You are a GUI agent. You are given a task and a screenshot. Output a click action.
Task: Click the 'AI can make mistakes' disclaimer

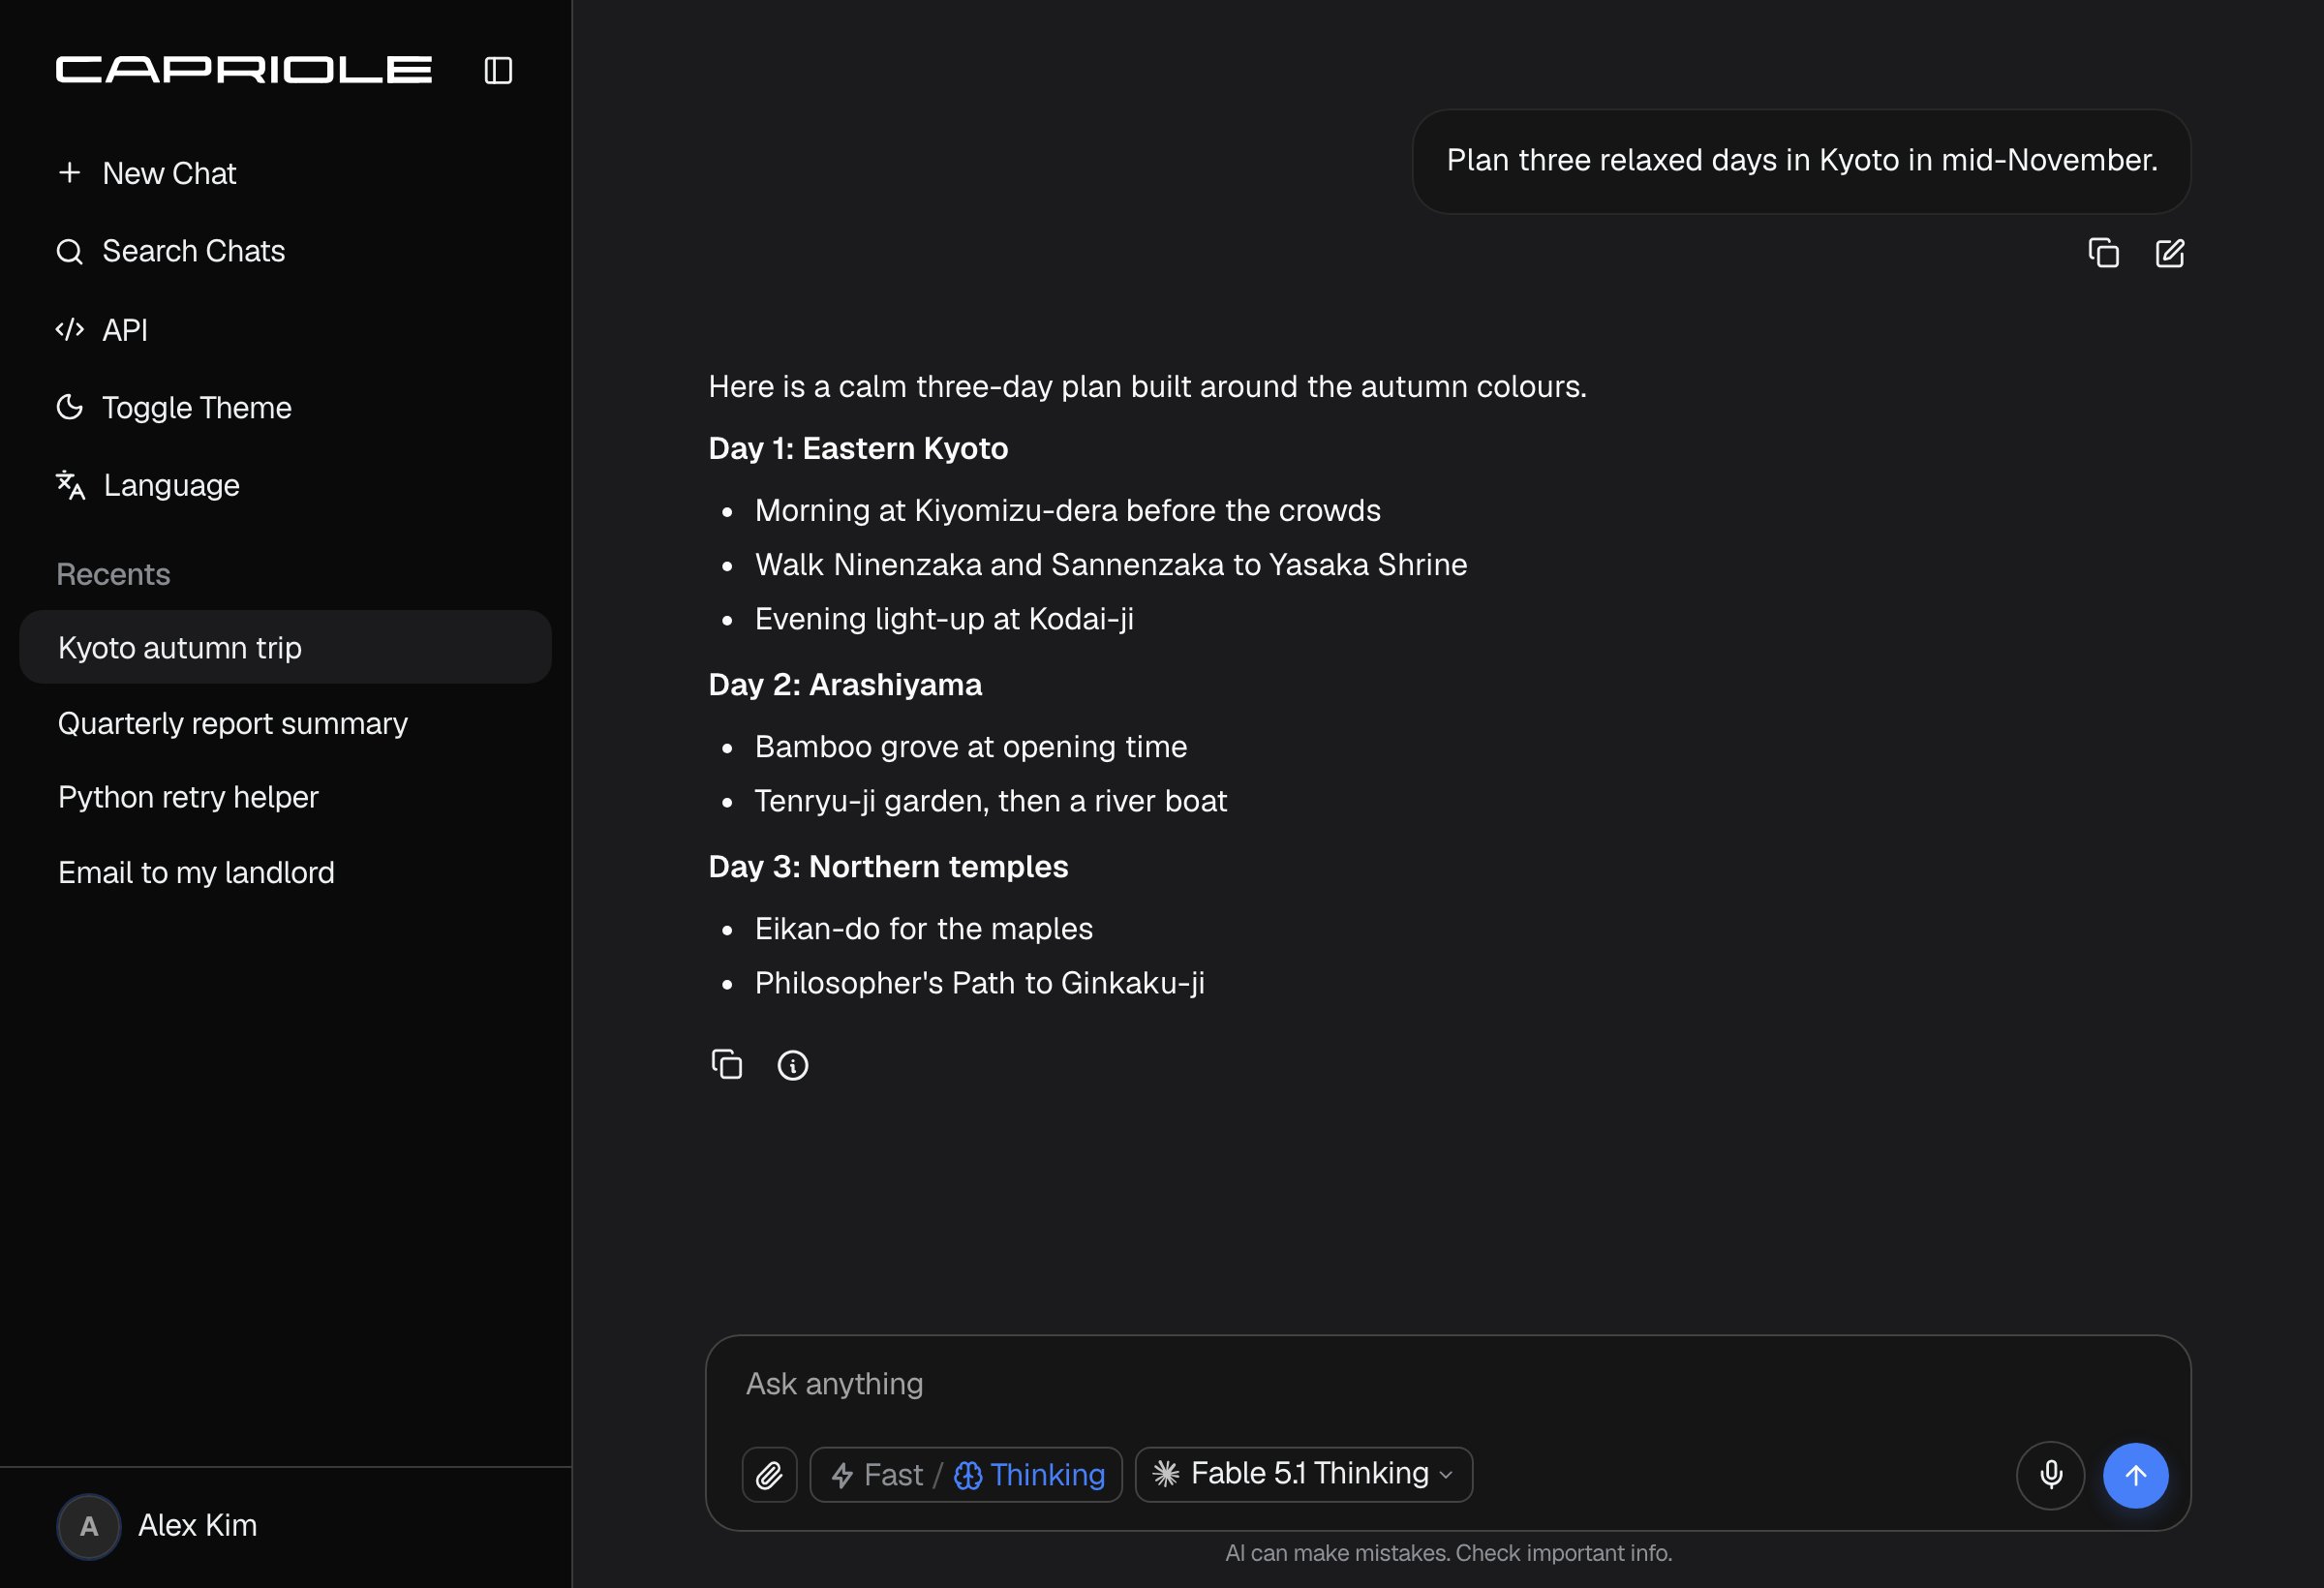point(1448,1553)
